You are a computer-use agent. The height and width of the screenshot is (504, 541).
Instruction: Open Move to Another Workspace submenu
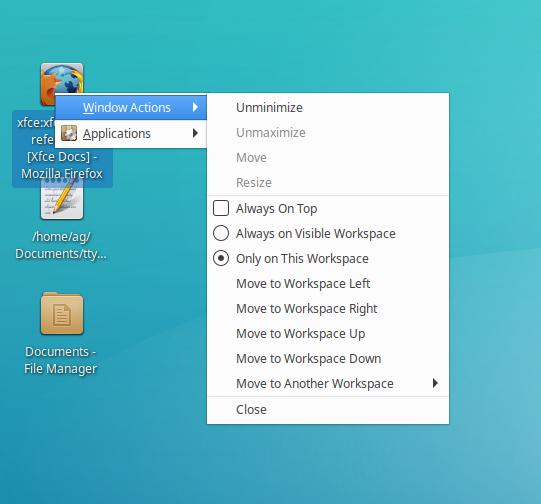coord(328,383)
